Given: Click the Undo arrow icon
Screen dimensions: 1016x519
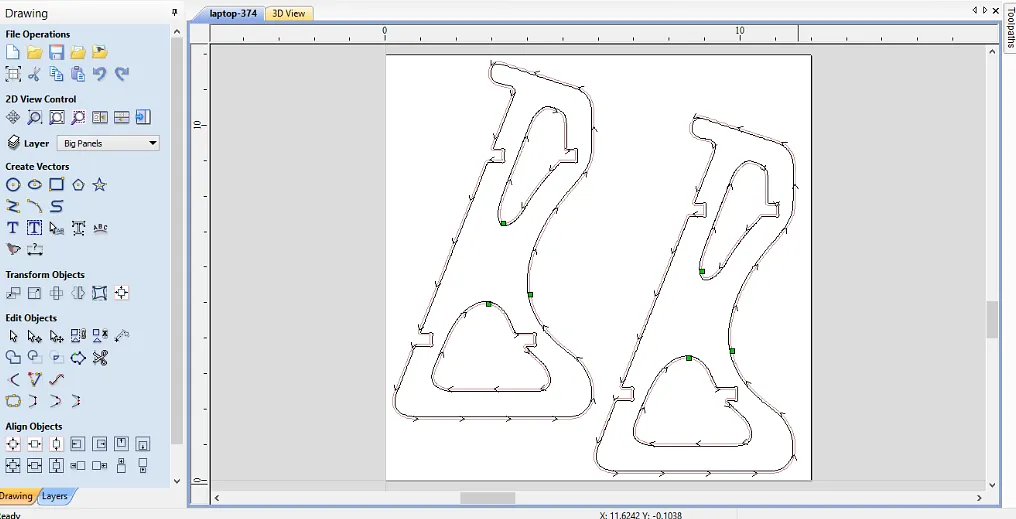Looking at the screenshot, I should click(99, 74).
